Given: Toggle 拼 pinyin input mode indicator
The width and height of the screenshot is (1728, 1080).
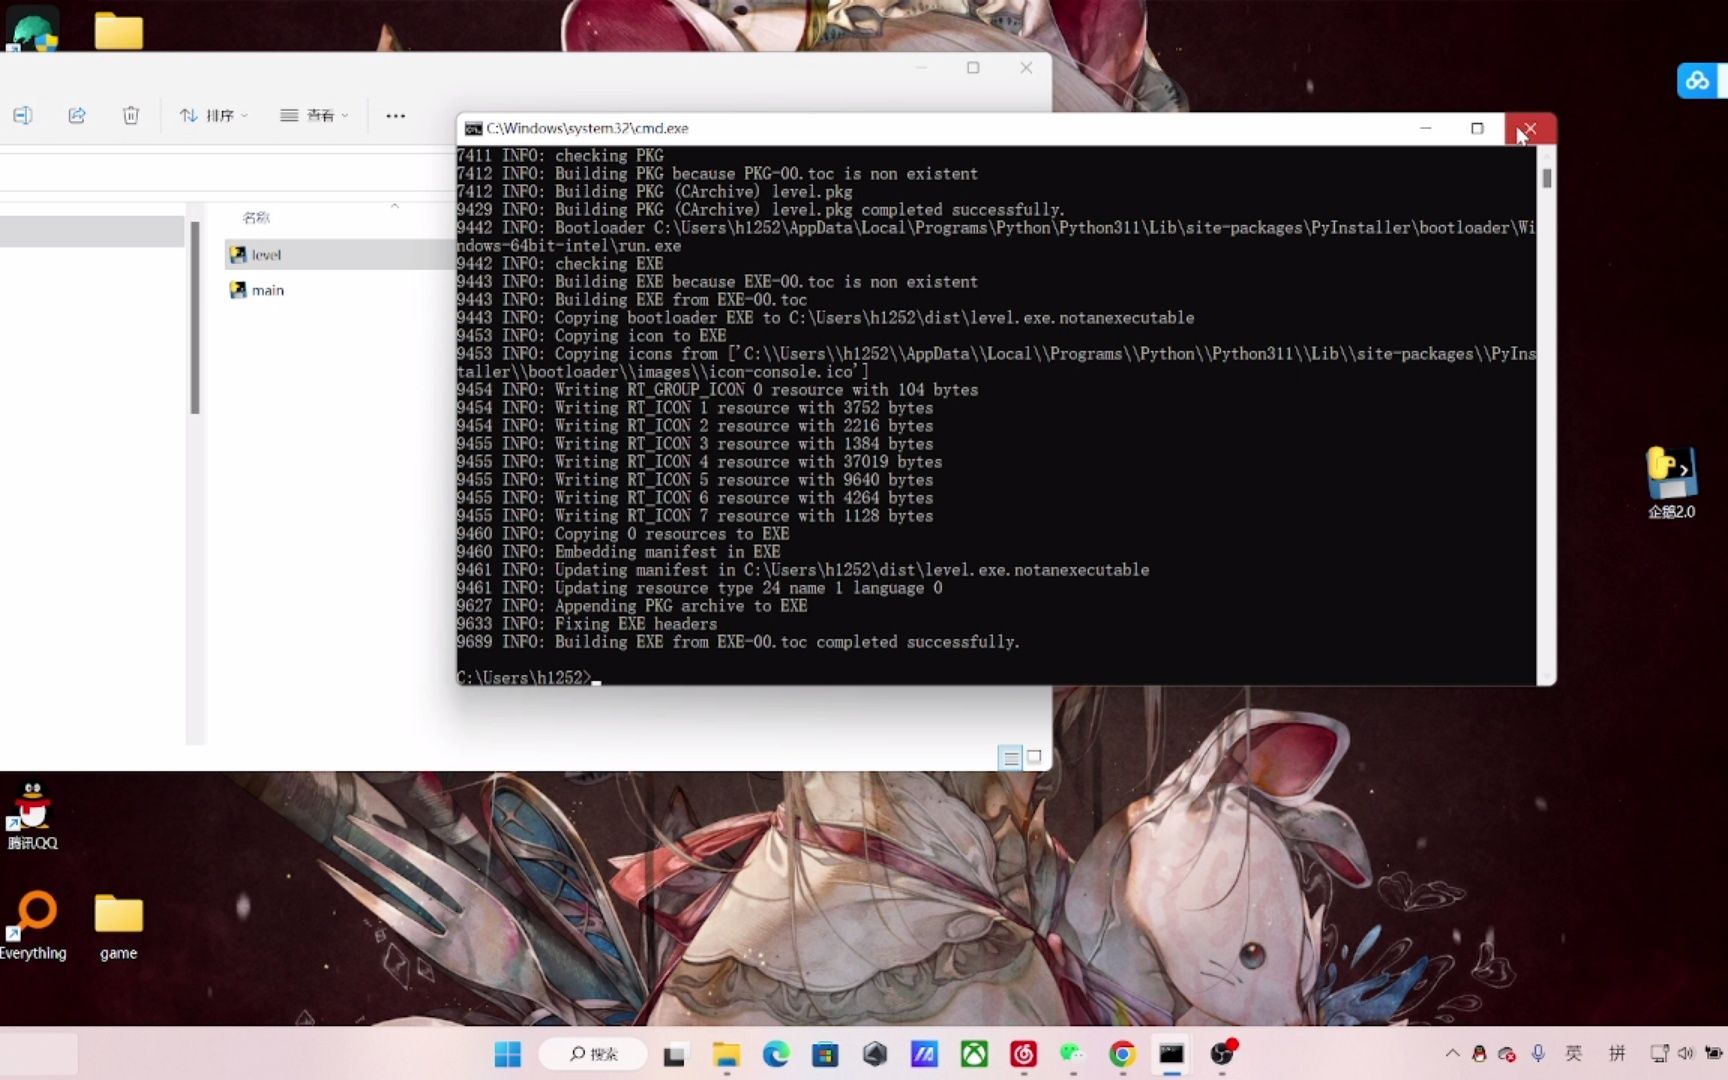Looking at the screenshot, I should click(x=1617, y=1053).
